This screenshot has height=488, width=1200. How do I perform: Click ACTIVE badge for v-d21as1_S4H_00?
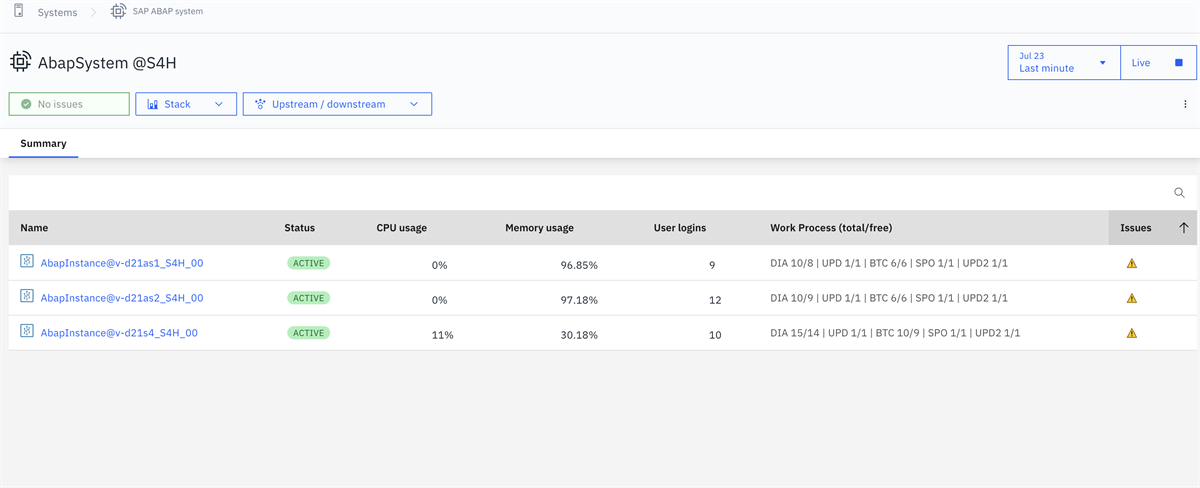click(x=308, y=263)
